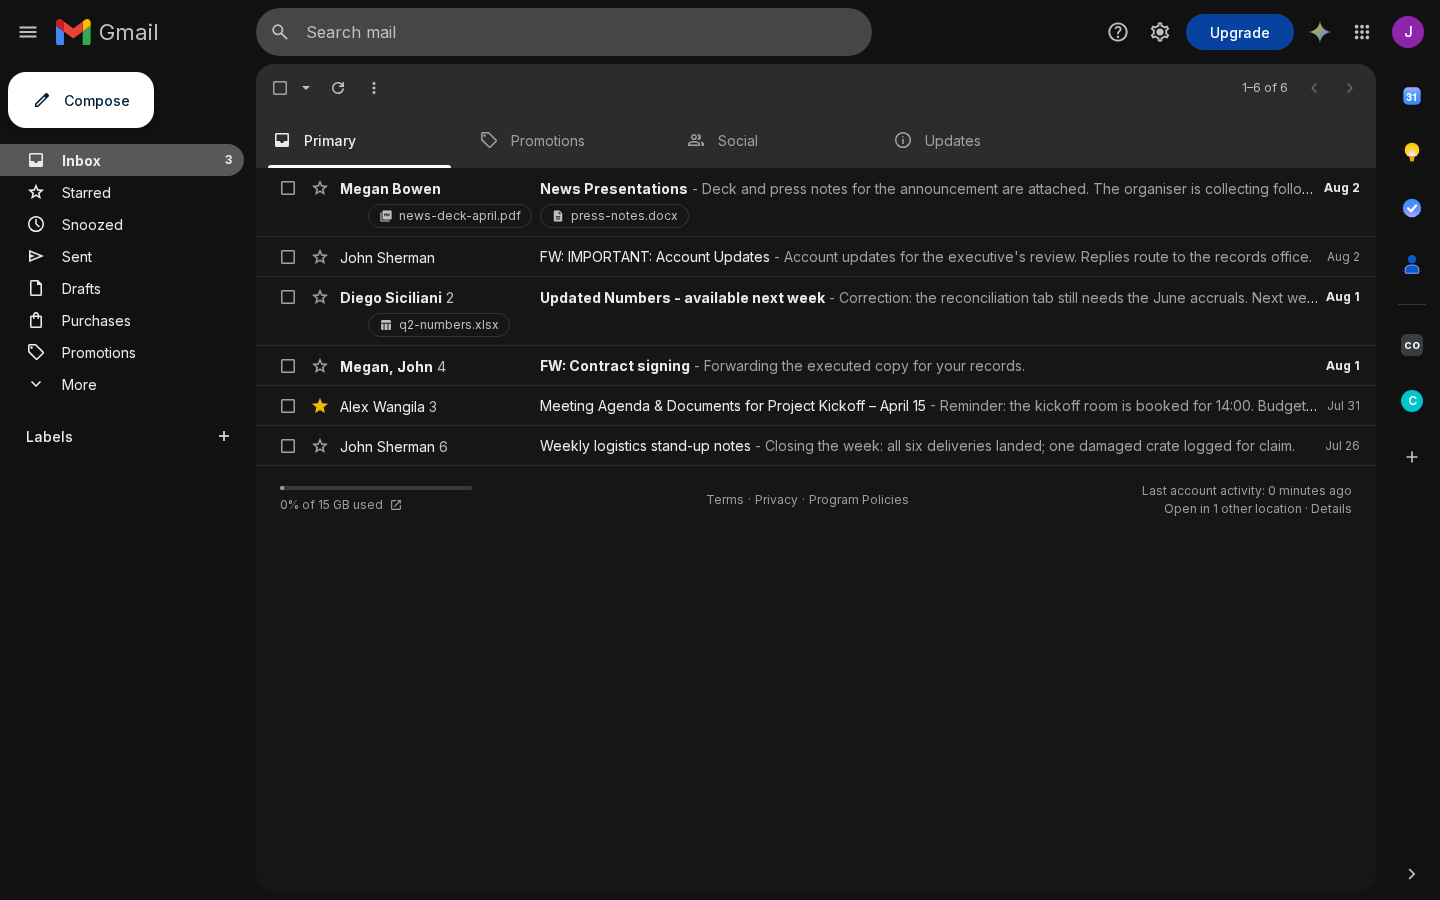Create a new label with plus icon
The height and width of the screenshot is (900, 1440).
coord(224,436)
